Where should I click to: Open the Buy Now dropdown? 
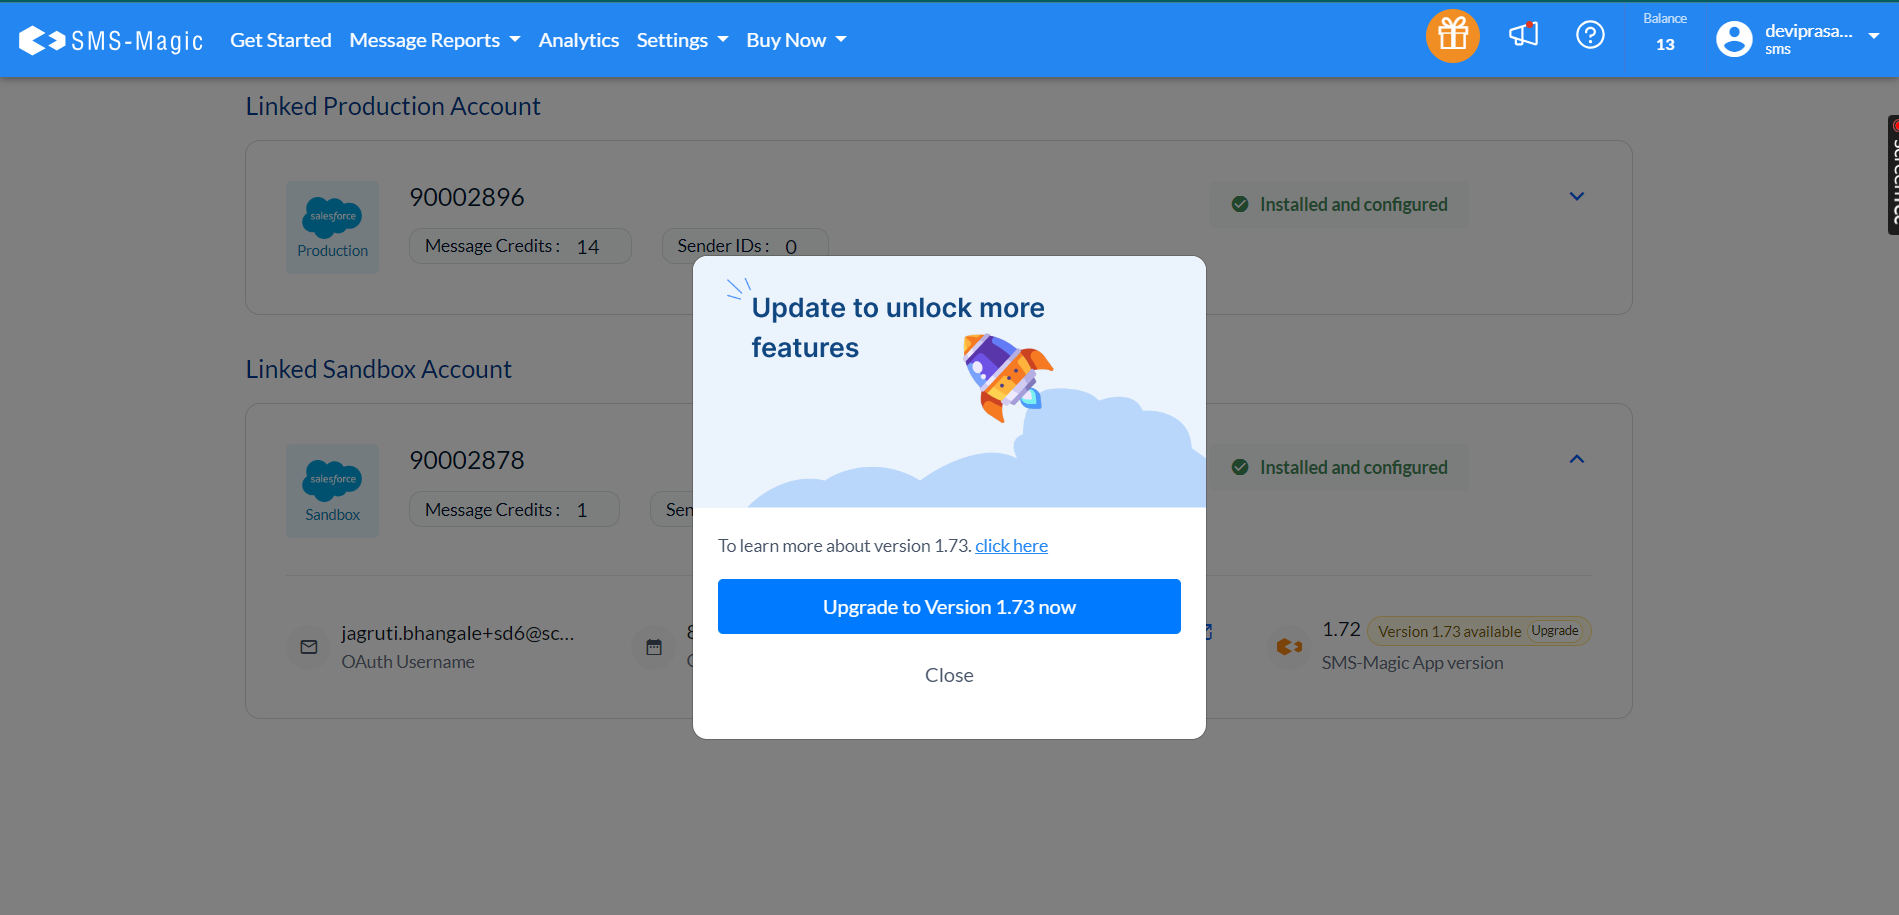coord(796,40)
